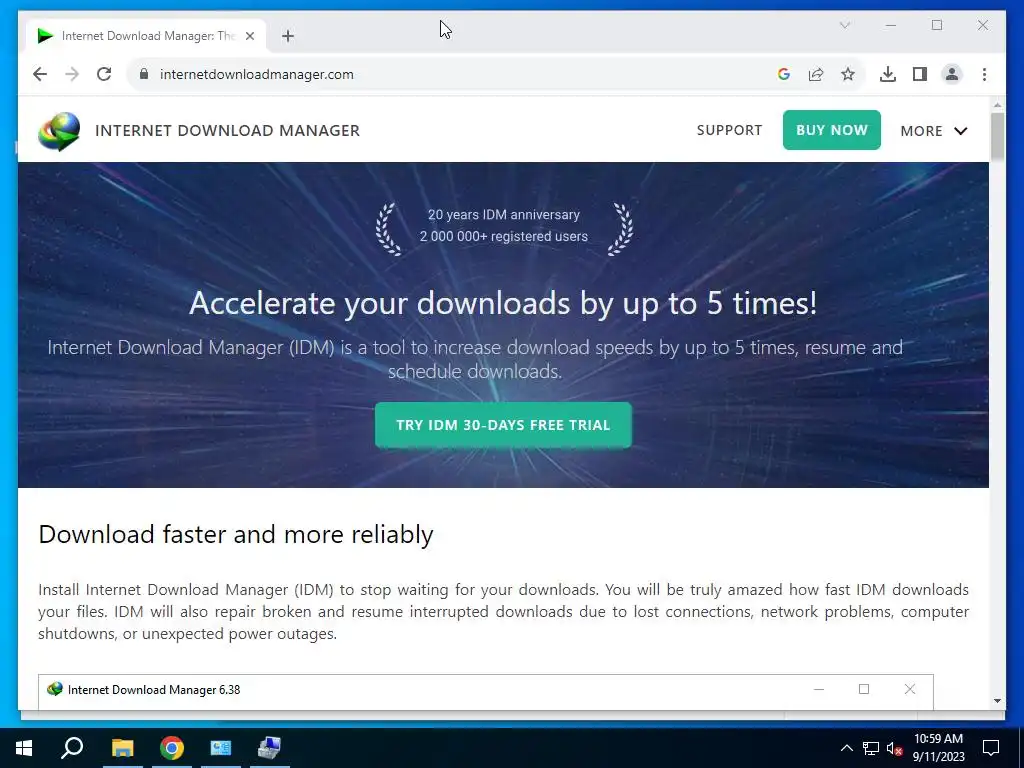1024x768 pixels.
Task: Open File Explorer from taskbar
Action: [x=122, y=748]
